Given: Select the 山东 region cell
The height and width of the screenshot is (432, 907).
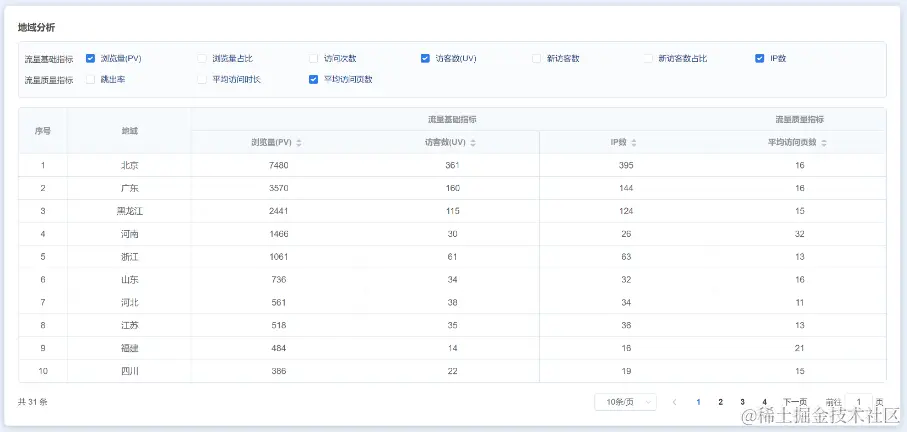Looking at the screenshot, I should 130,279.
